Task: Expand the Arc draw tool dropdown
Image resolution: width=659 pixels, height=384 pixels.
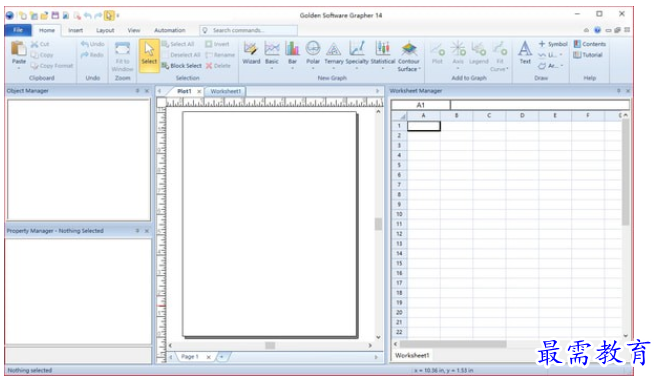Action: (x=561, y=66)
